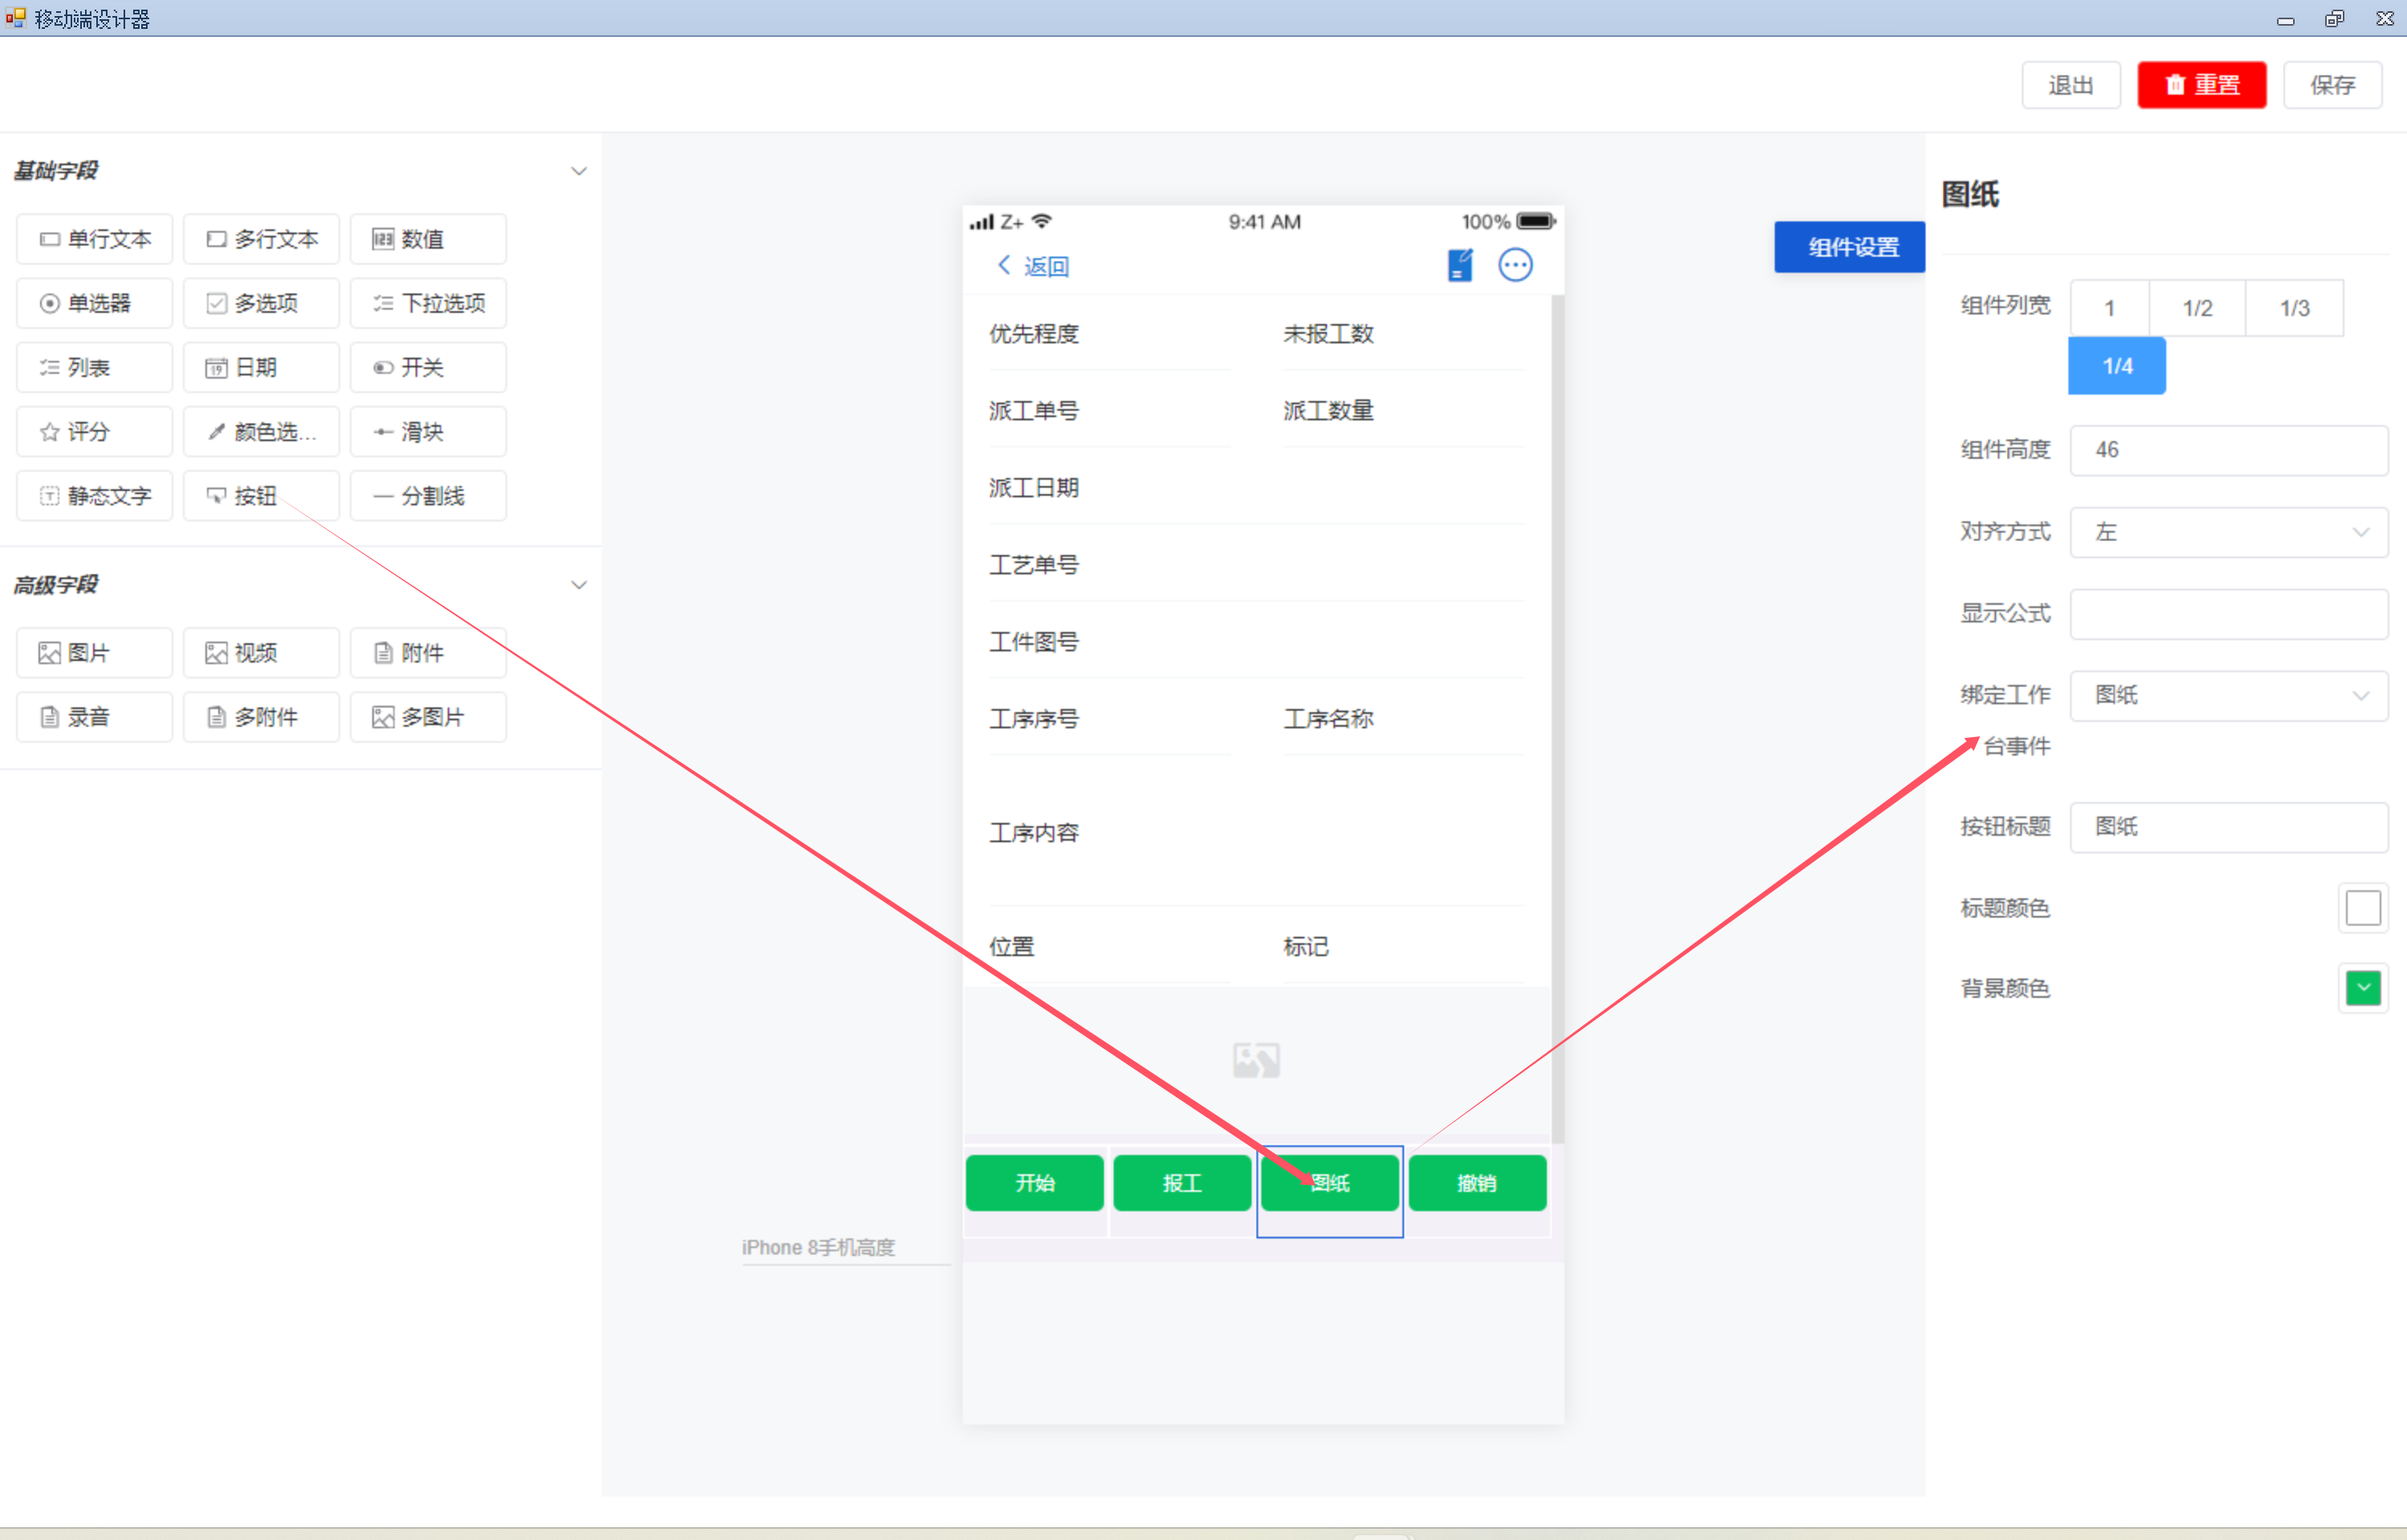2407x1540 pixels.
Task: Click the edit note icon in phone header
Action: click(x=1460, y=265)
